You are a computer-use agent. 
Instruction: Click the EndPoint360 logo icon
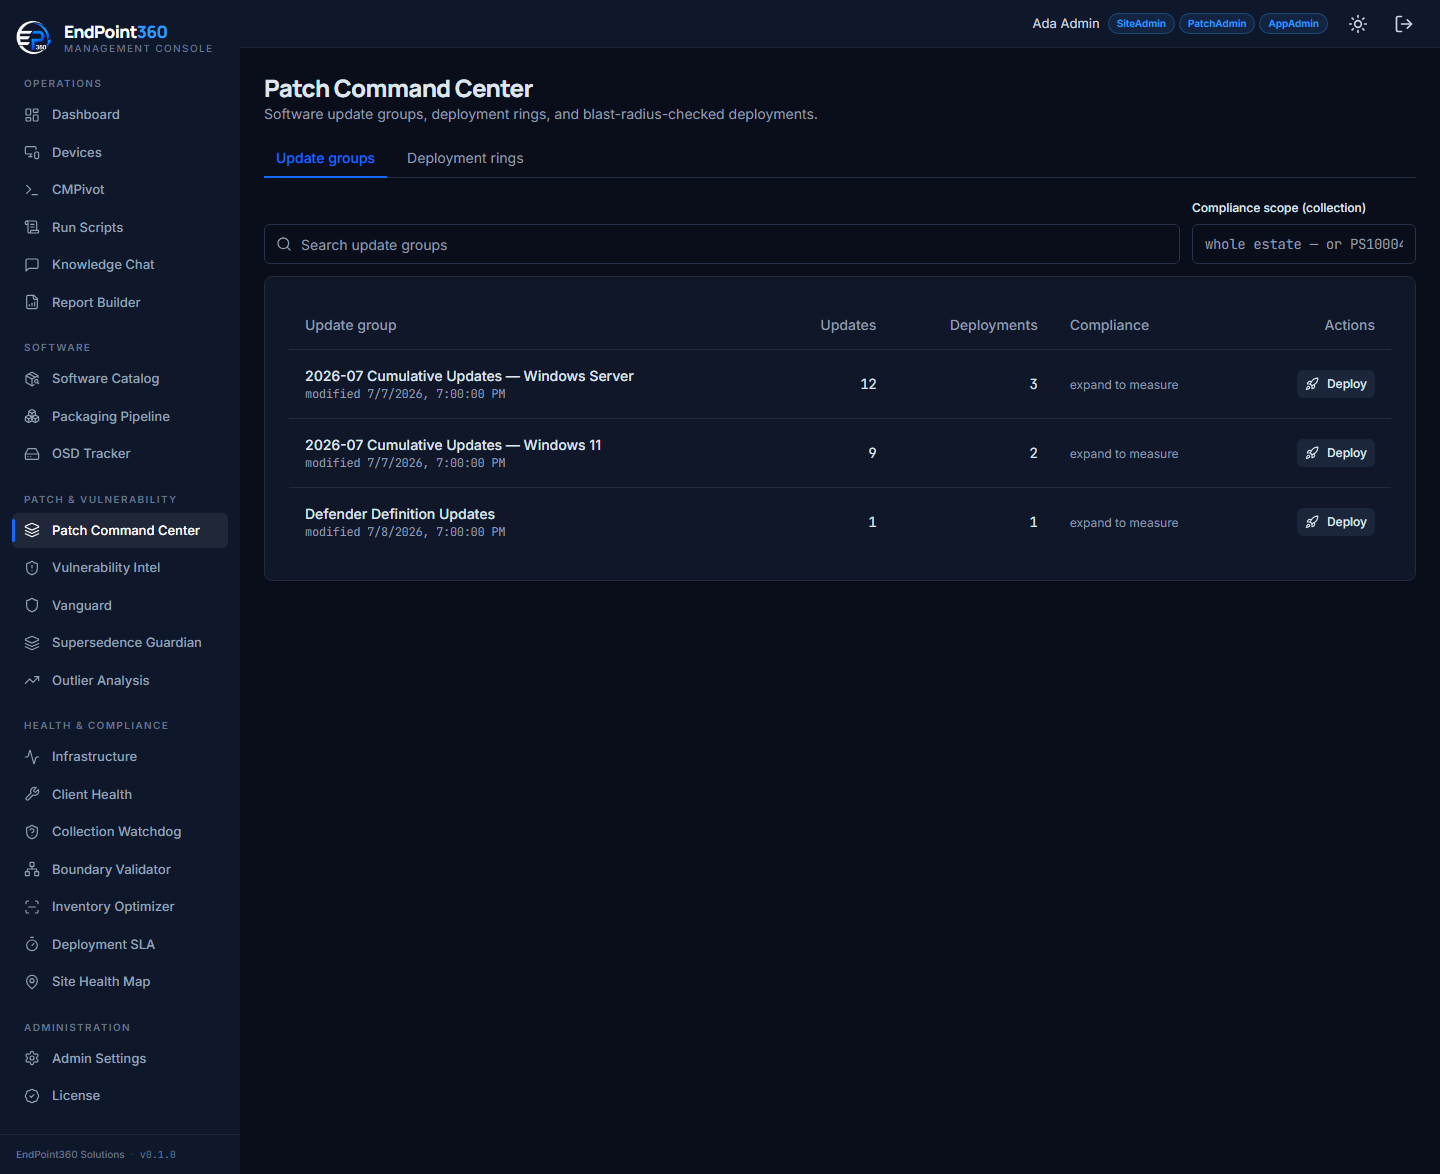point(33,37)
